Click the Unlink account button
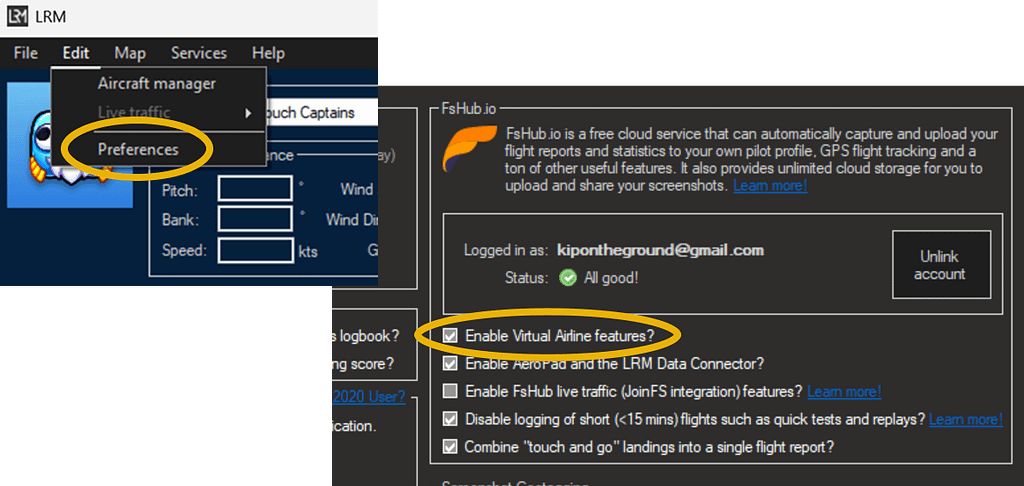The height and width of the screenshot is (486, 1024). point(941,265)
